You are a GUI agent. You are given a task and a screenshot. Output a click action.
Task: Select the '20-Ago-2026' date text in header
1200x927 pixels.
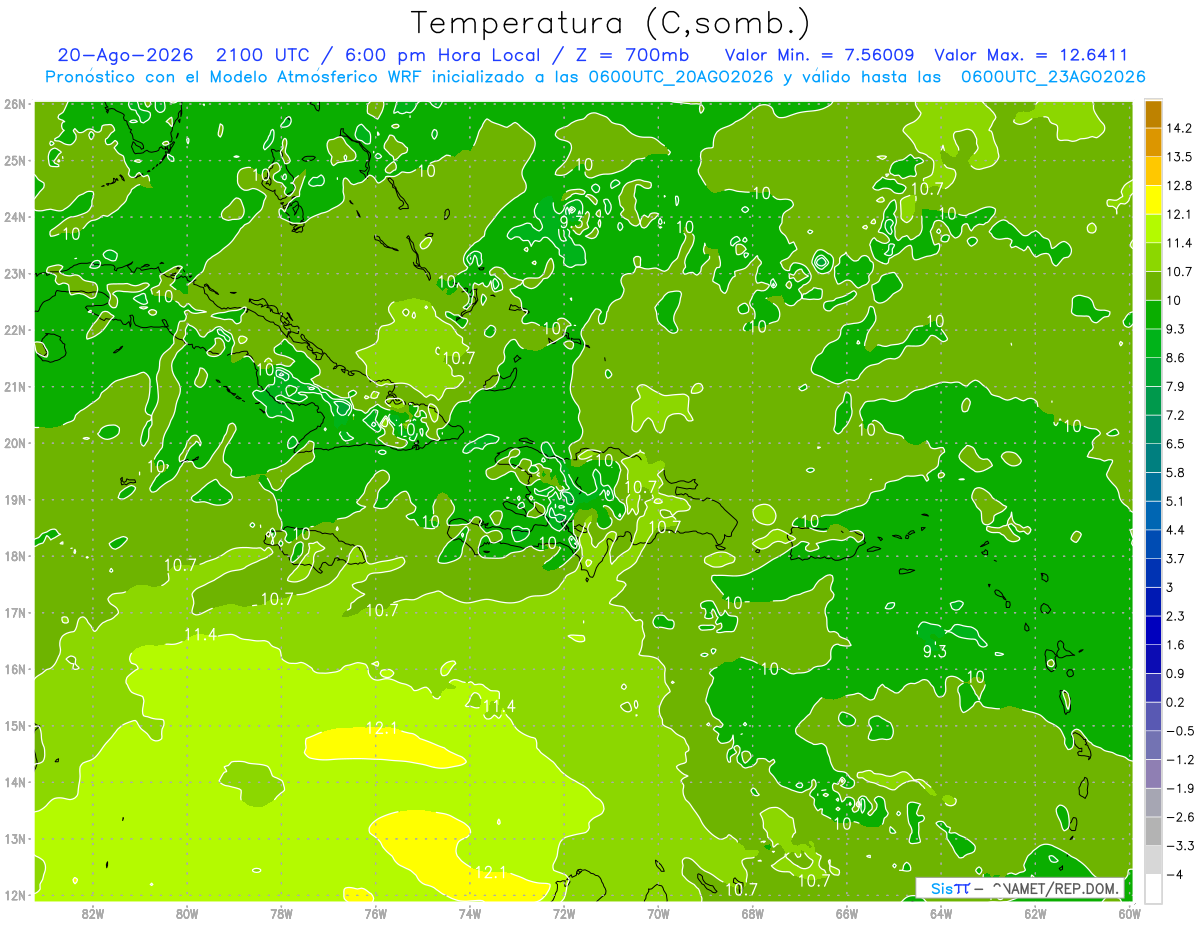pos(125,56)
